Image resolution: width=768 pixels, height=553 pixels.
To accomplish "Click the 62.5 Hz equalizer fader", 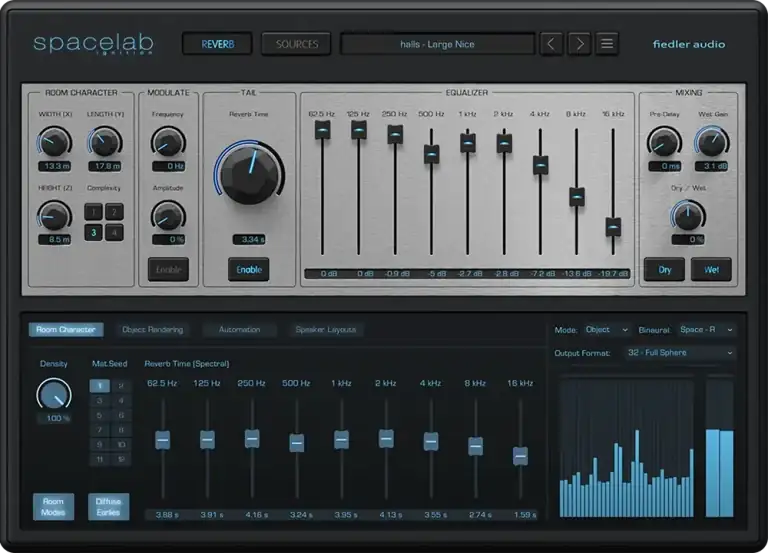I will pyautogui.click(x=322, y=130).
